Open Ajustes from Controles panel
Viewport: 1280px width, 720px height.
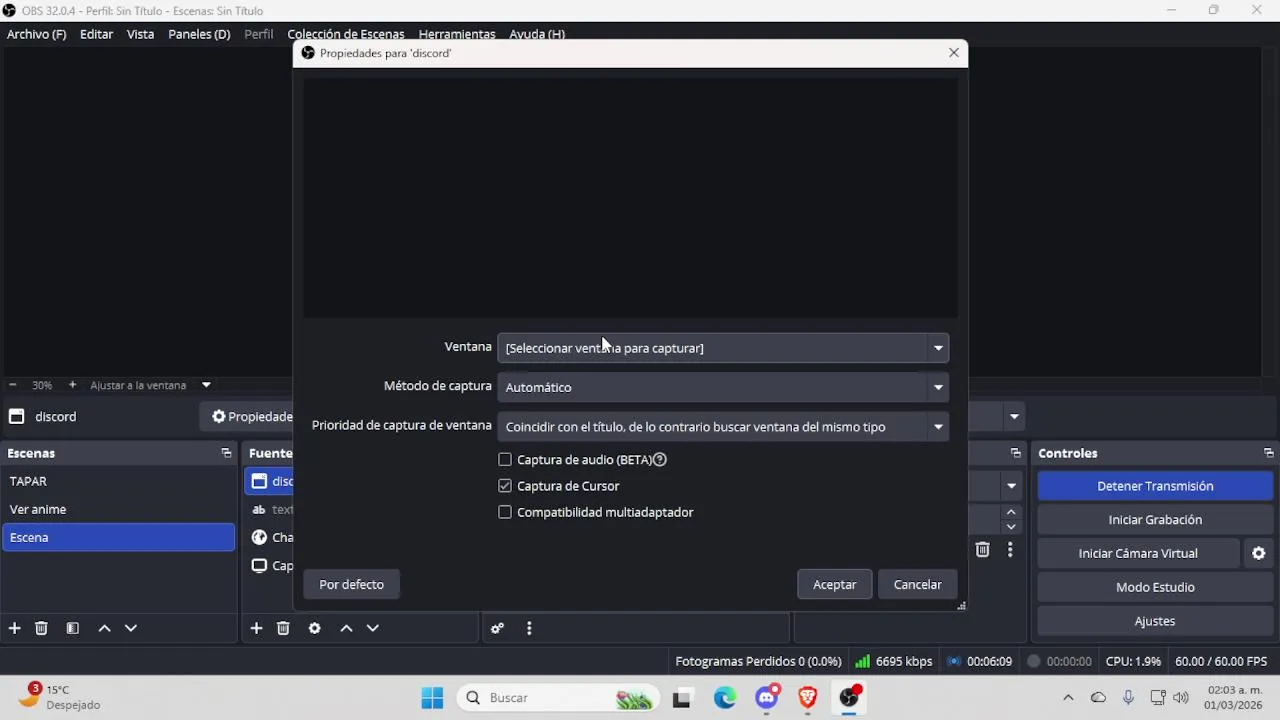(1155, 621)
